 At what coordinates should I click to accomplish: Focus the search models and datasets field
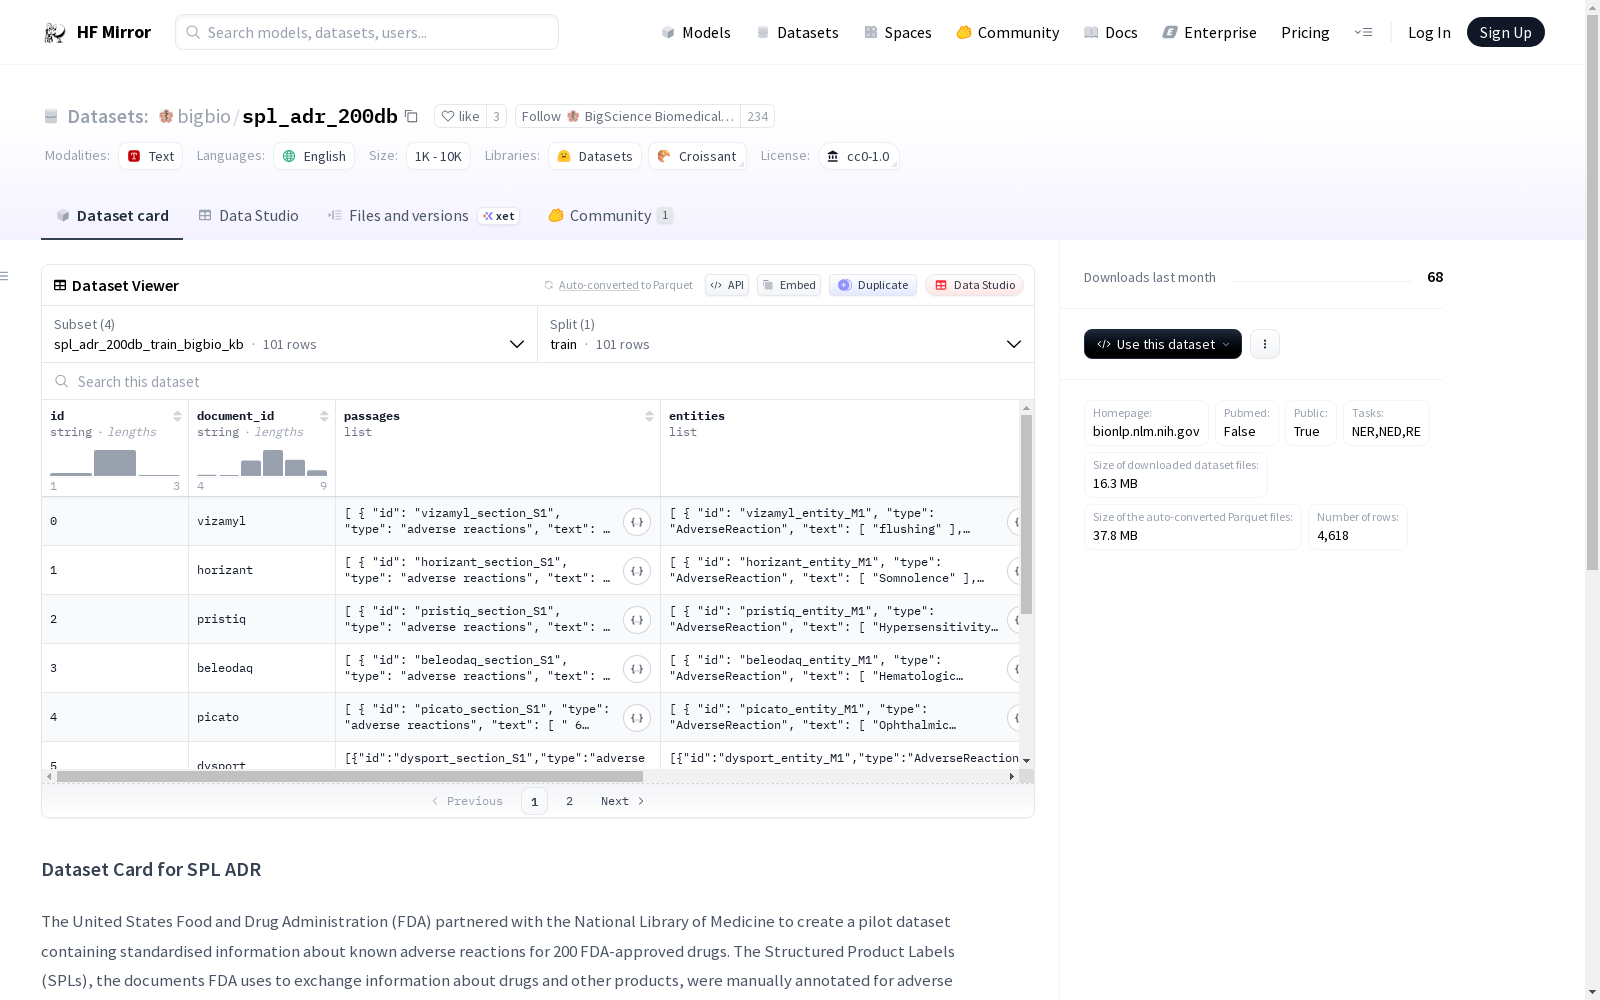(x=367, y=32)
